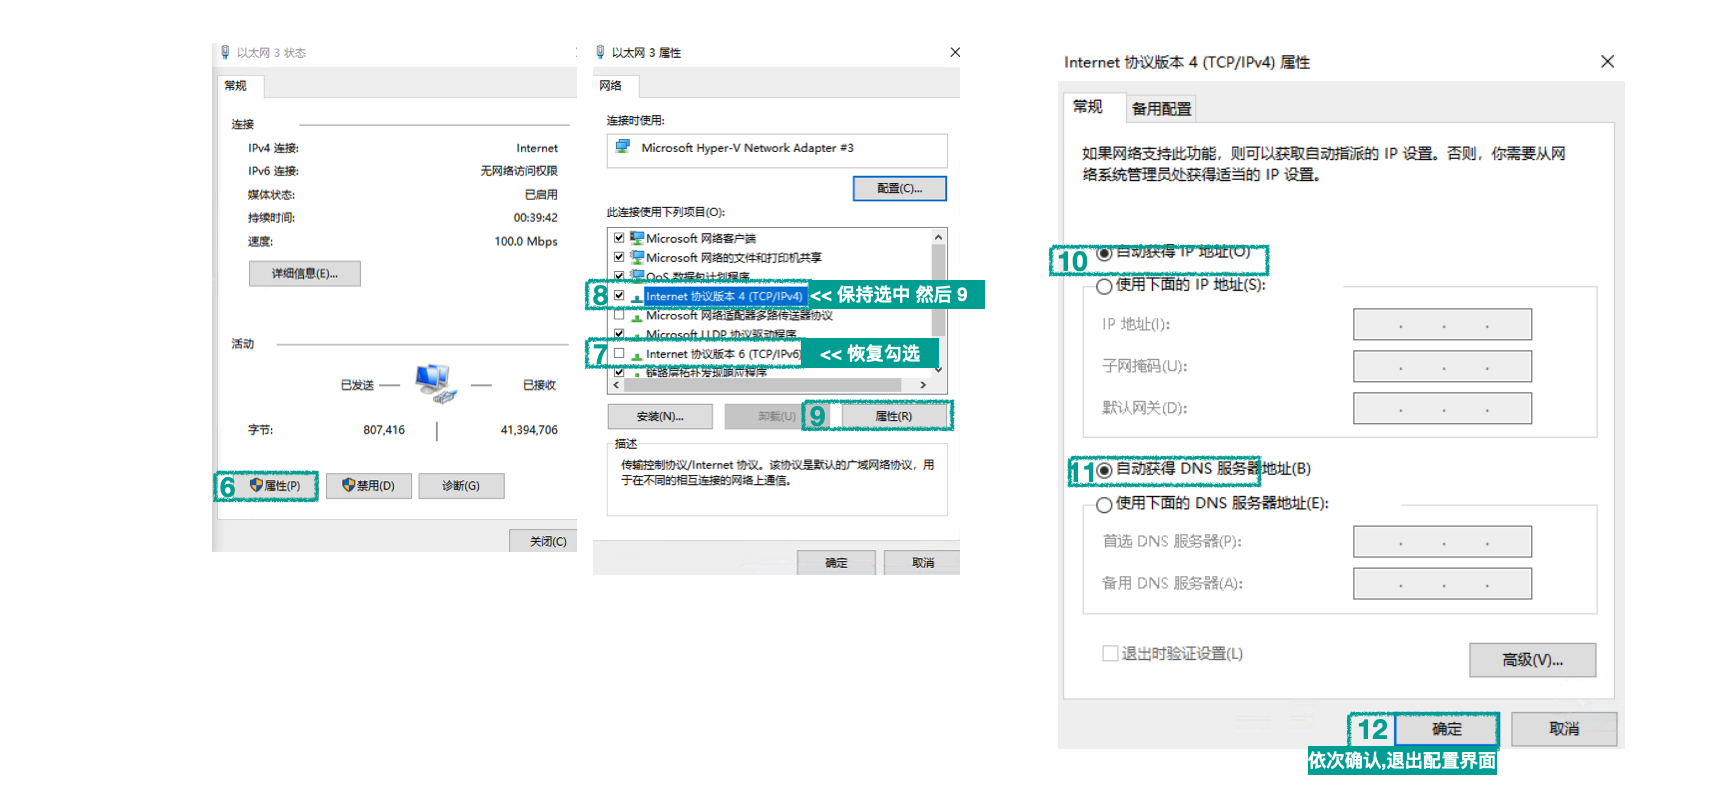Click the network computers activity icon
Screen dimensions: 1727x786
pyautogui.click(x=435, y=383)
